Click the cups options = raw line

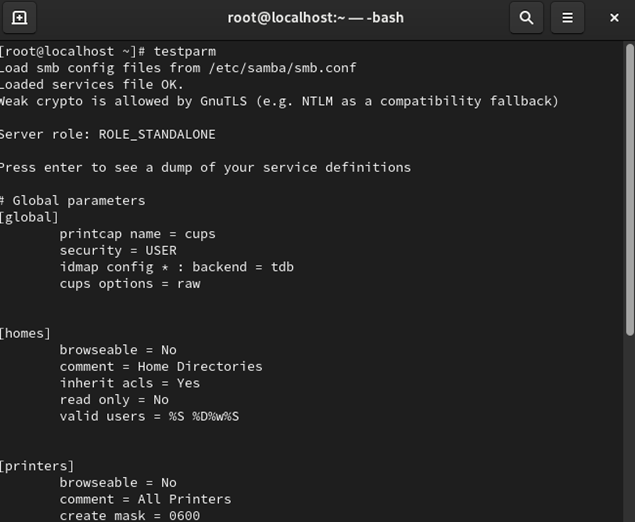(x=129, y=283)
